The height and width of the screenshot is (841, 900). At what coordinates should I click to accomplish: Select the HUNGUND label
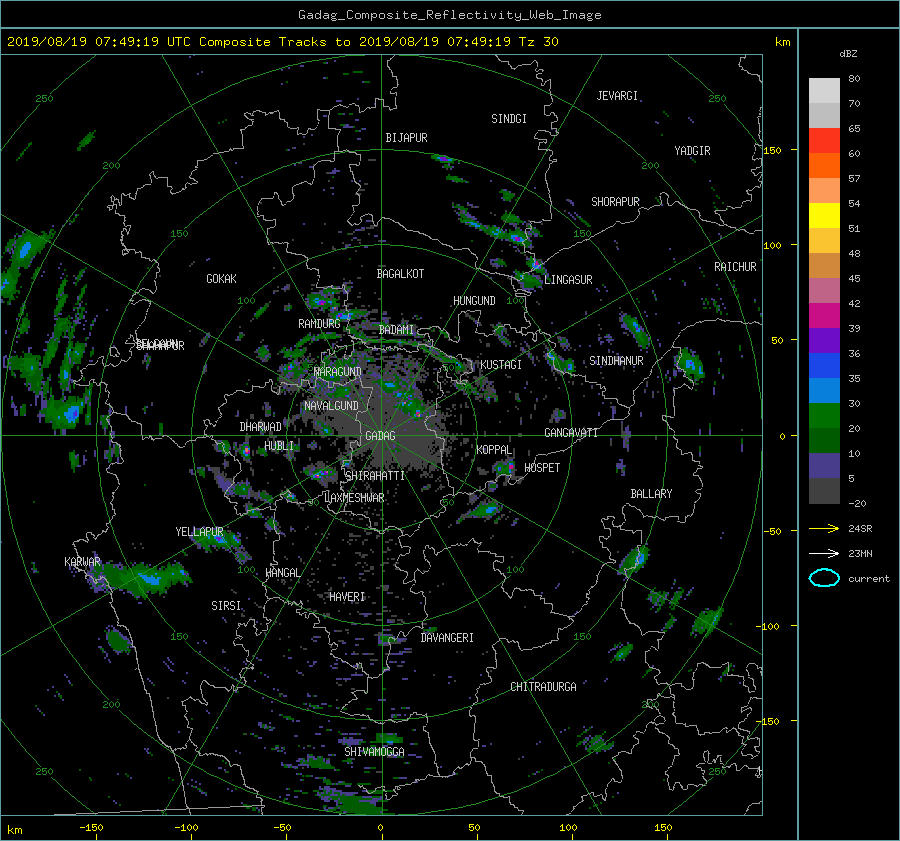(474, 301)
